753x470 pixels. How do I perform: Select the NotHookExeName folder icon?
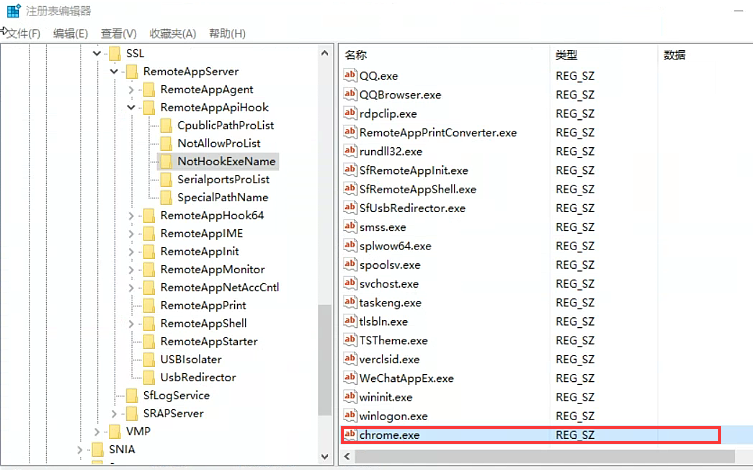coord(166,161)
